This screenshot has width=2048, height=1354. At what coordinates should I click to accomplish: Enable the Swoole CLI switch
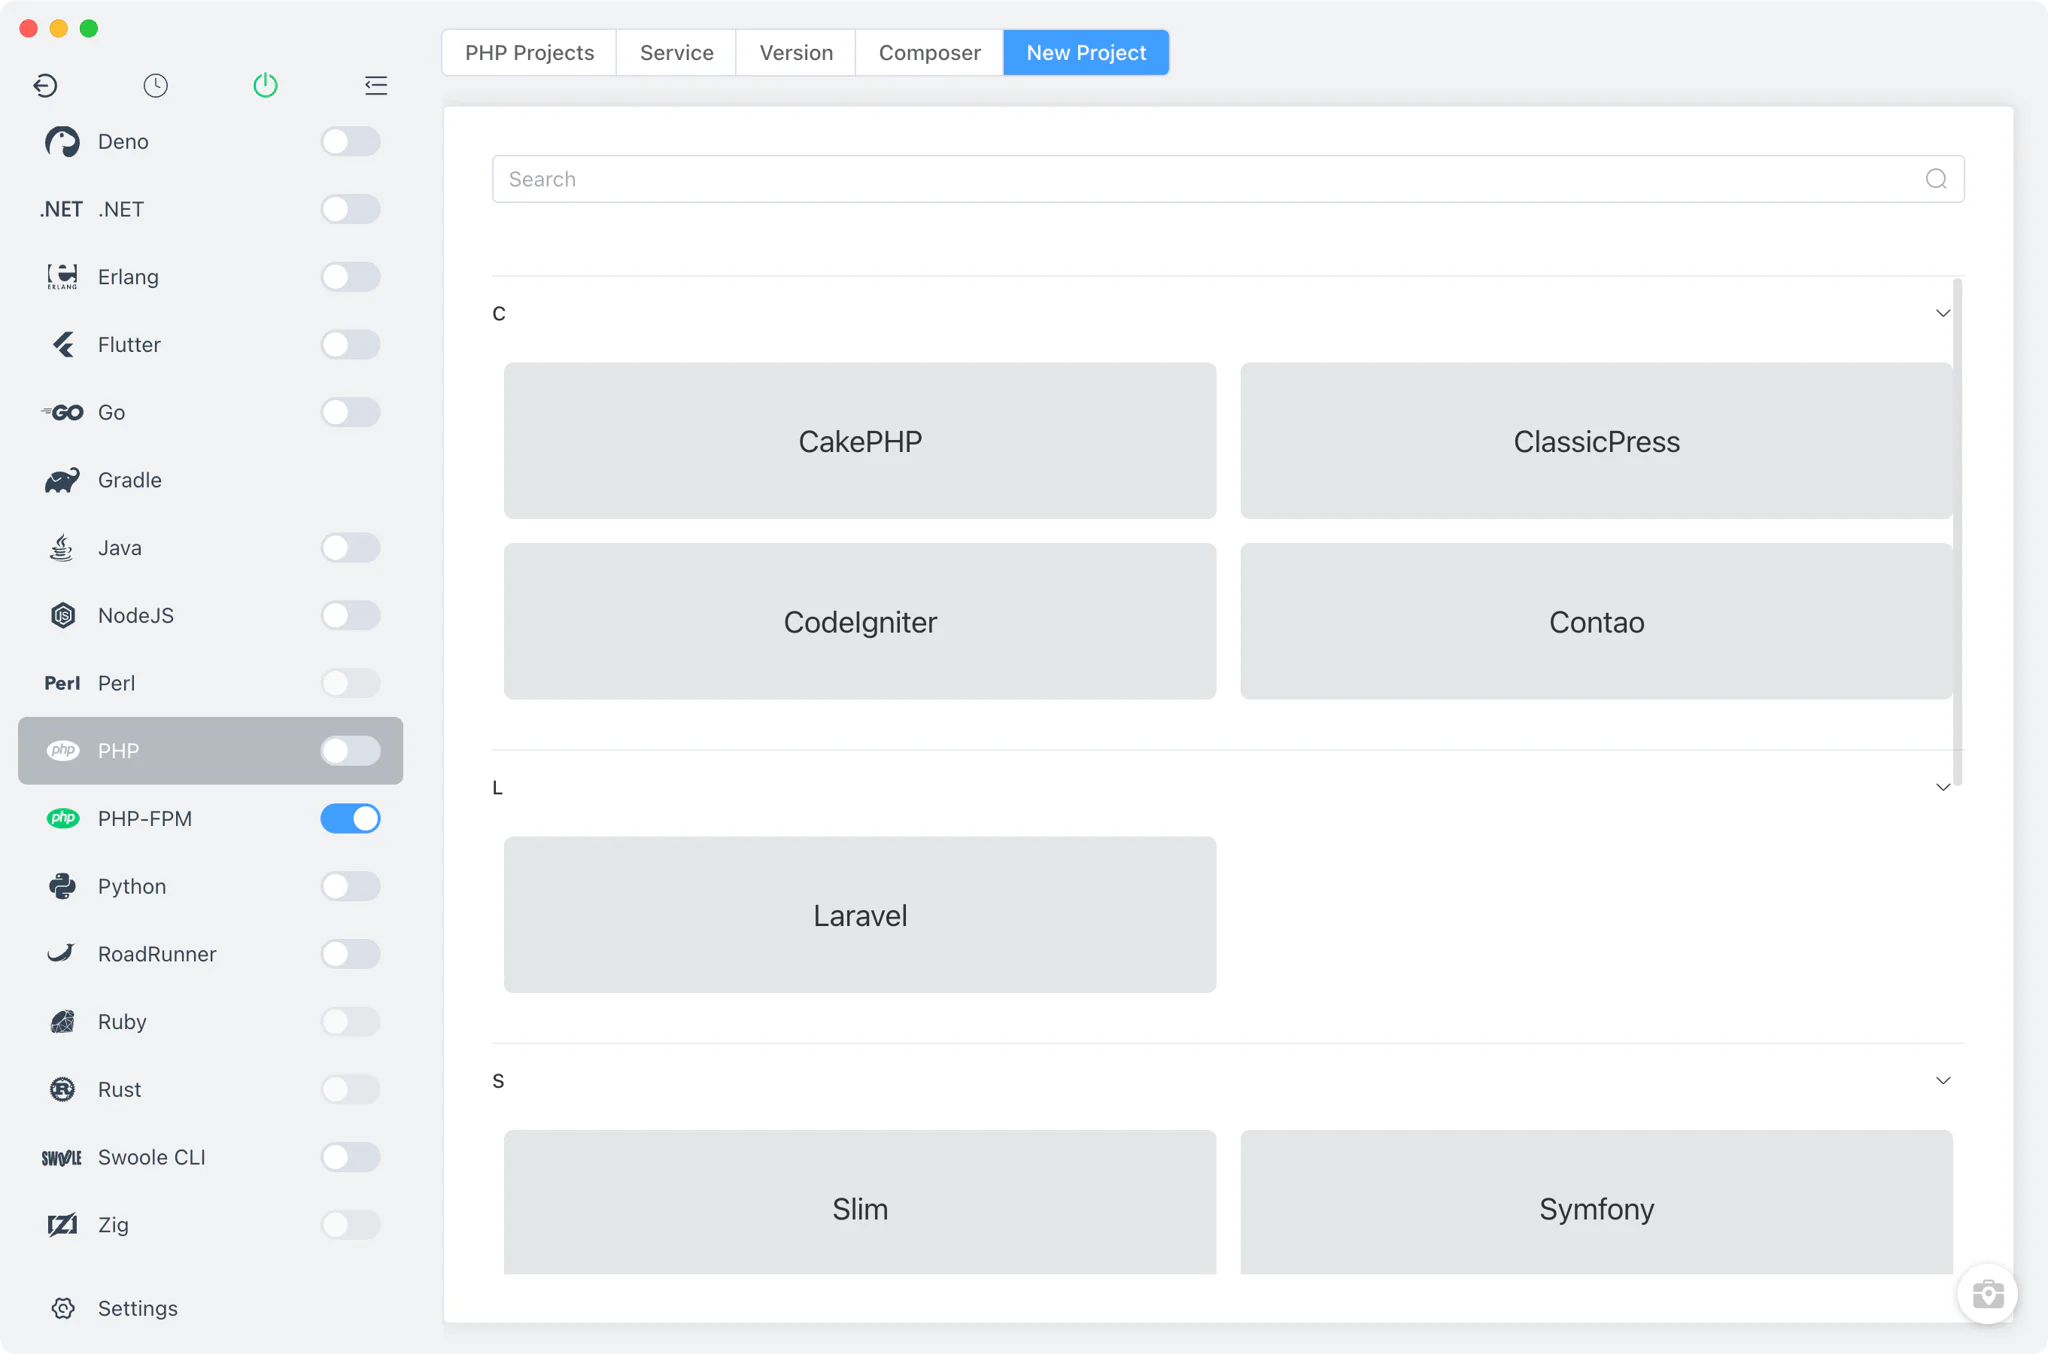pyautogui.click(x=350, y=1157)
